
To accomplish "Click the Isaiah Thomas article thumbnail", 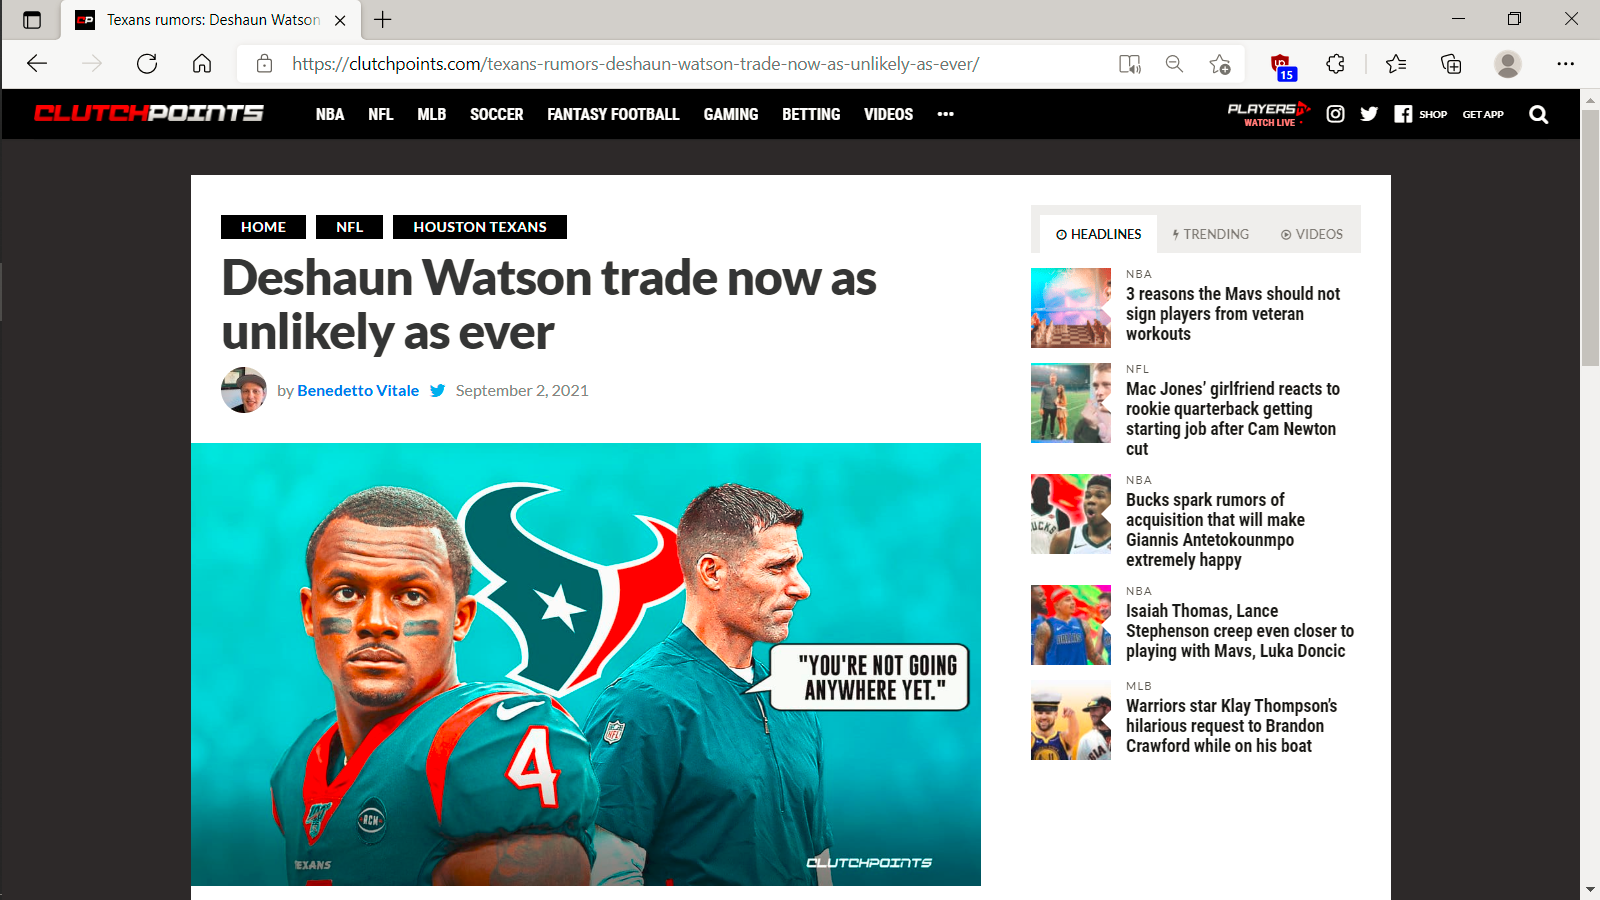I will tap(1071, 625).
